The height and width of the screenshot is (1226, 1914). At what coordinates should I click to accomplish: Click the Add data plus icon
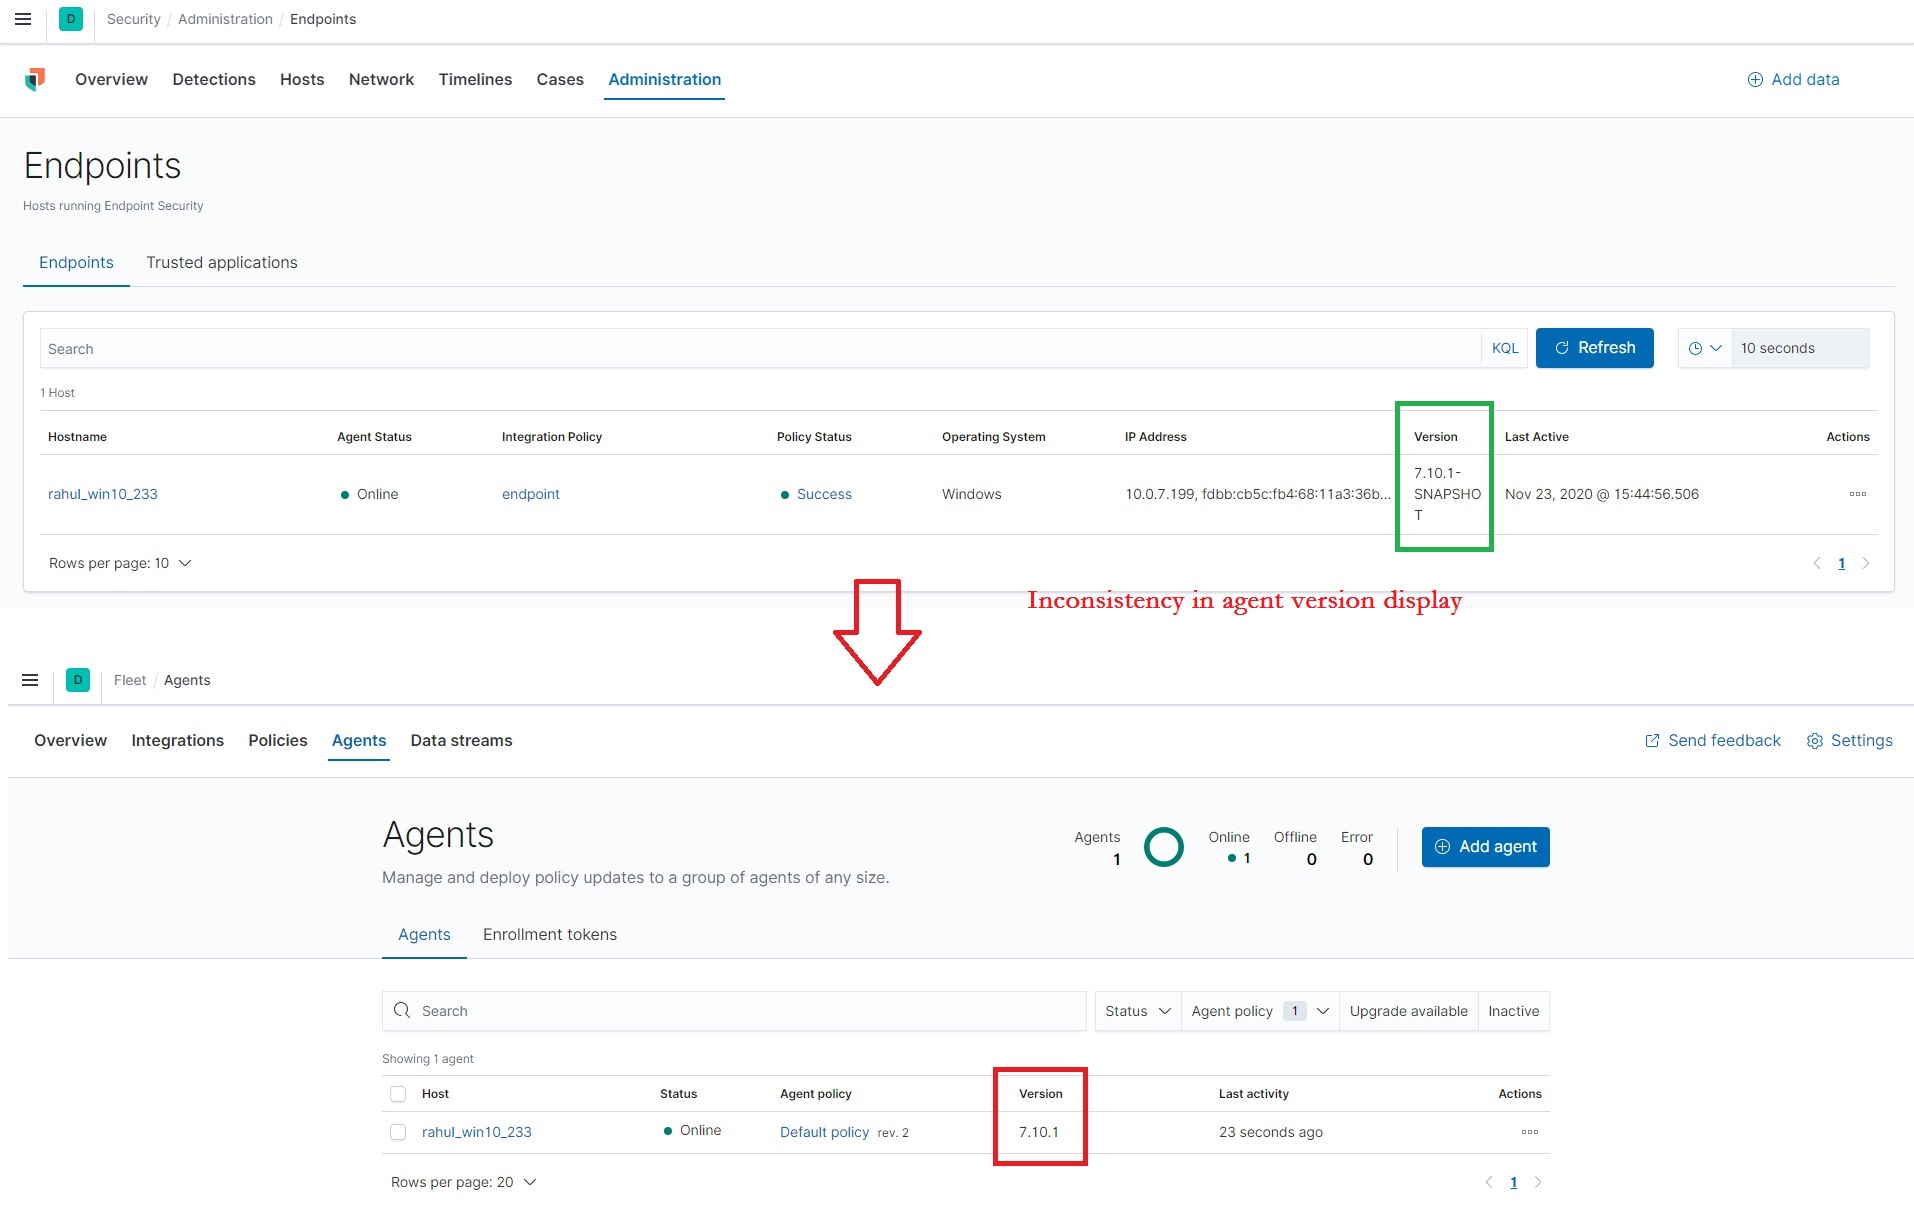point(1754,79)
